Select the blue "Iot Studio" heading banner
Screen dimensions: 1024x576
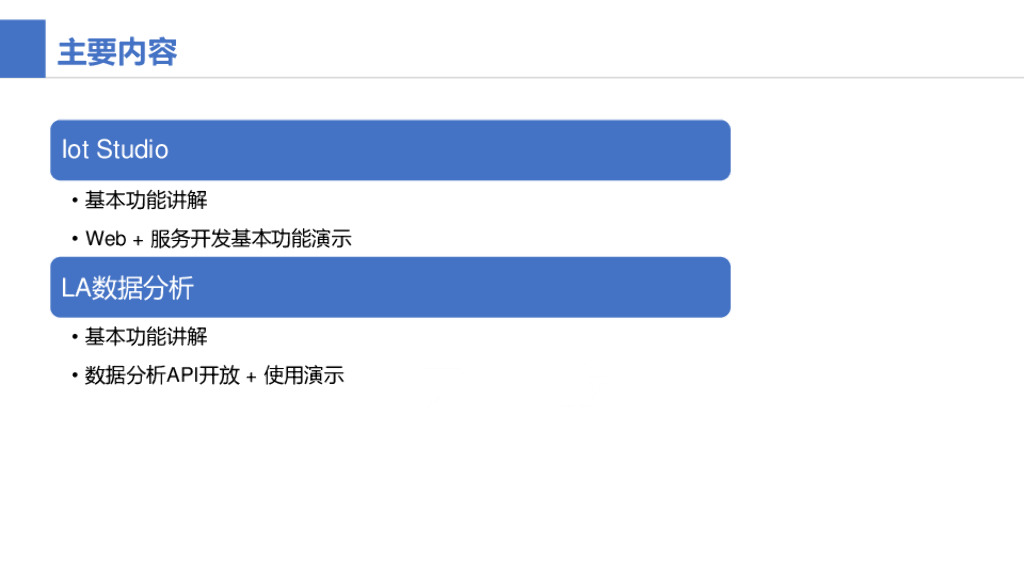click(x=390, y=150)
